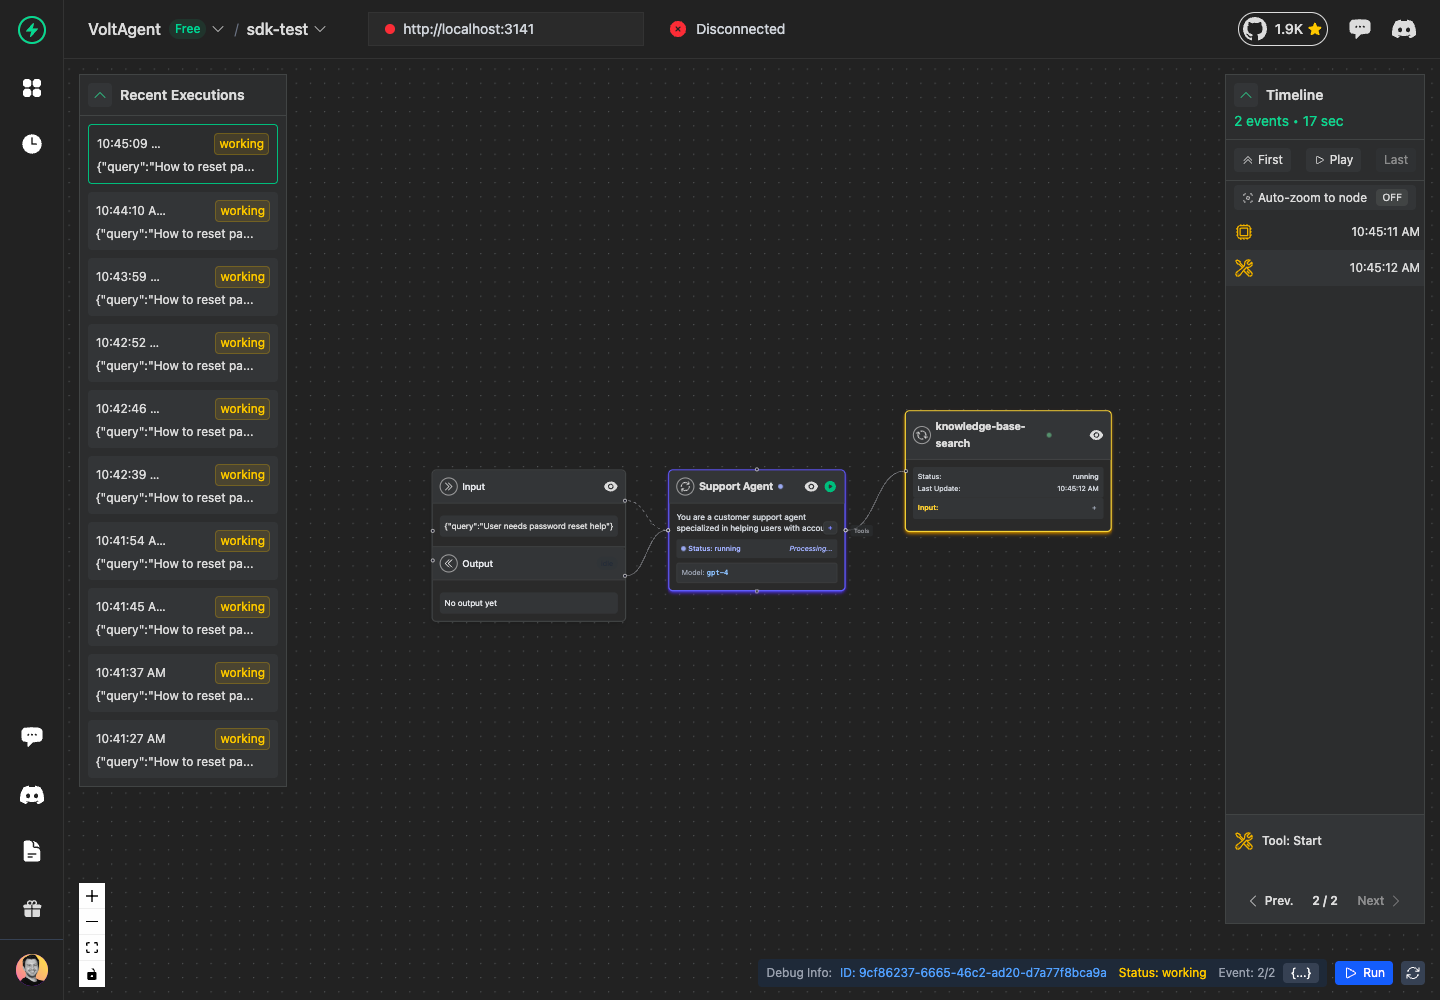
Task: Open the GitHub 1.9K stars badge
Action: coord(1283,29)
